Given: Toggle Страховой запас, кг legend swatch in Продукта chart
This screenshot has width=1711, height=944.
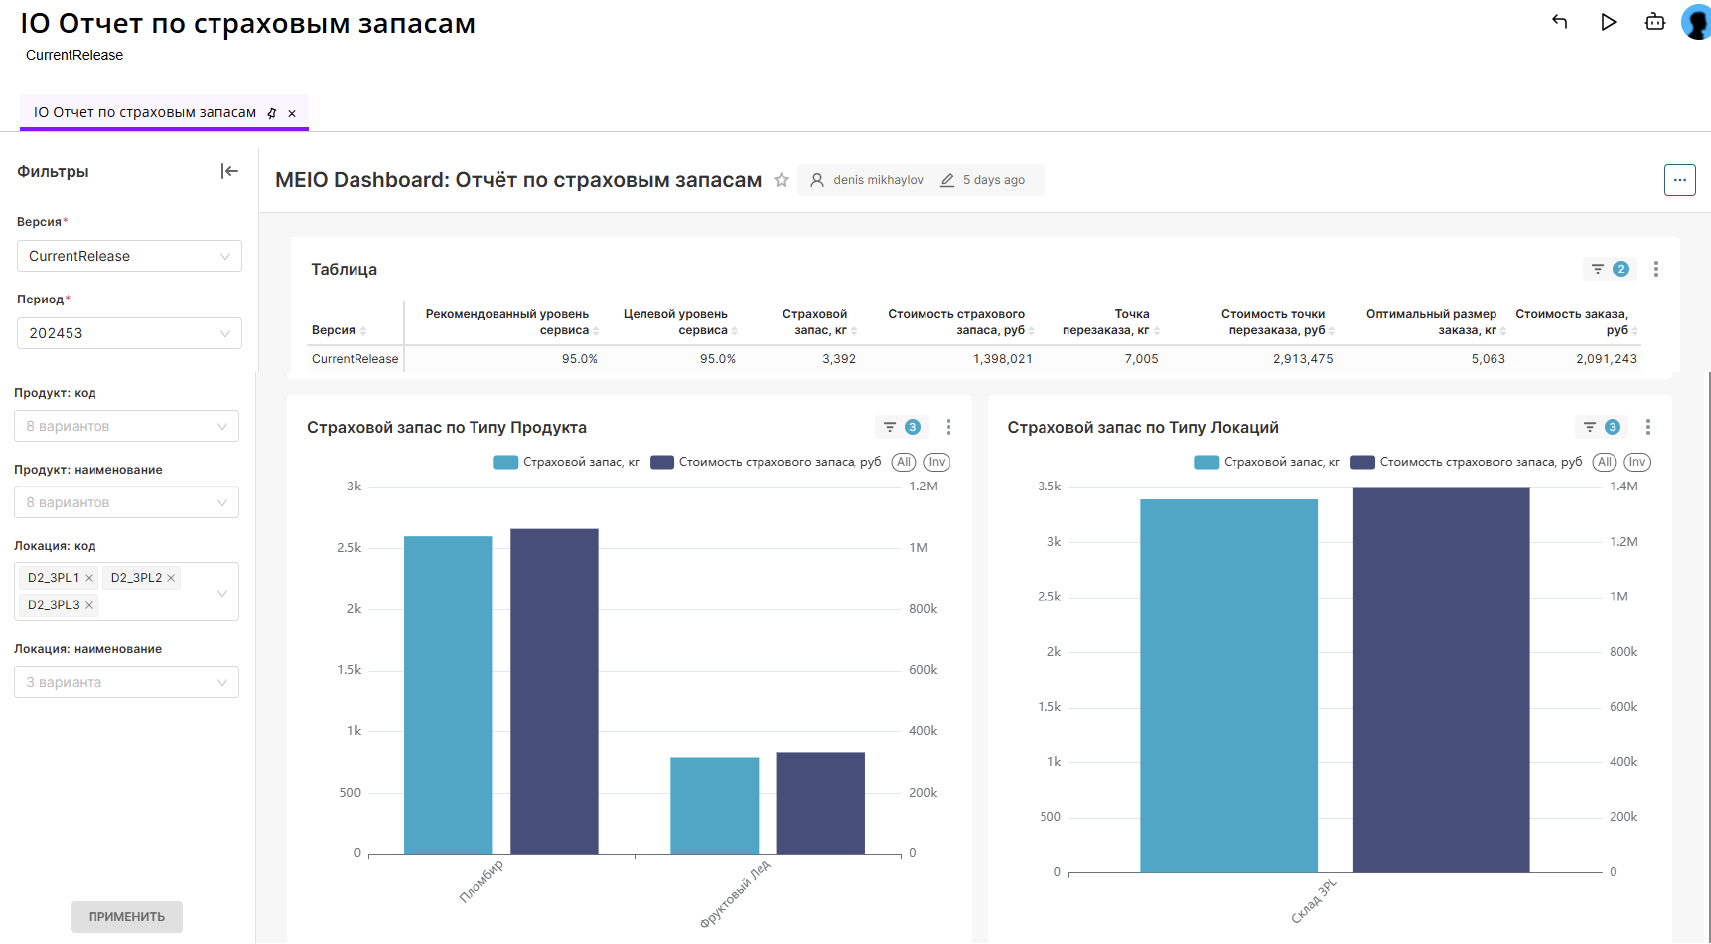Looking at the screenshot, I should 506,462.
